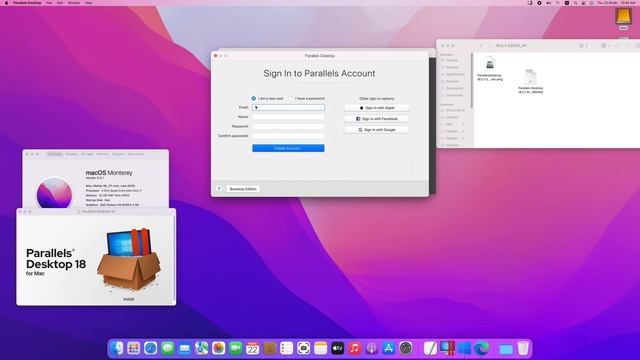This screenshot has height=360, width=640.
Task: Open the Window menu
Action: click(74, 3)
